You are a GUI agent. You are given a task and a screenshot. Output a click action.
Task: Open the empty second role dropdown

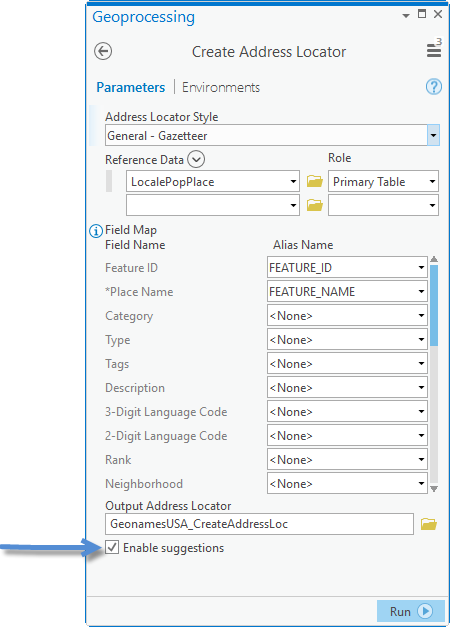(383, 205)
